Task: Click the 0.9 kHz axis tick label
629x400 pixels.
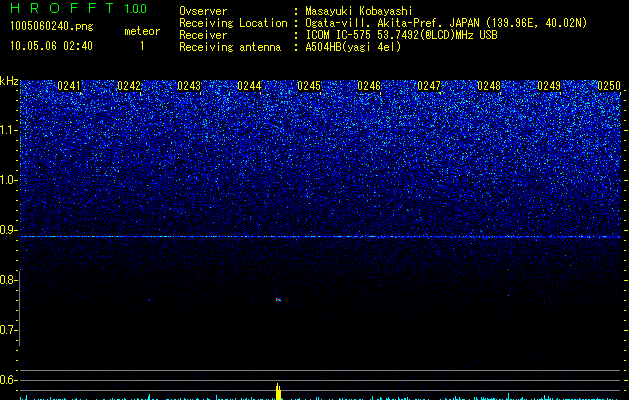Action: (x=8, y=230)
